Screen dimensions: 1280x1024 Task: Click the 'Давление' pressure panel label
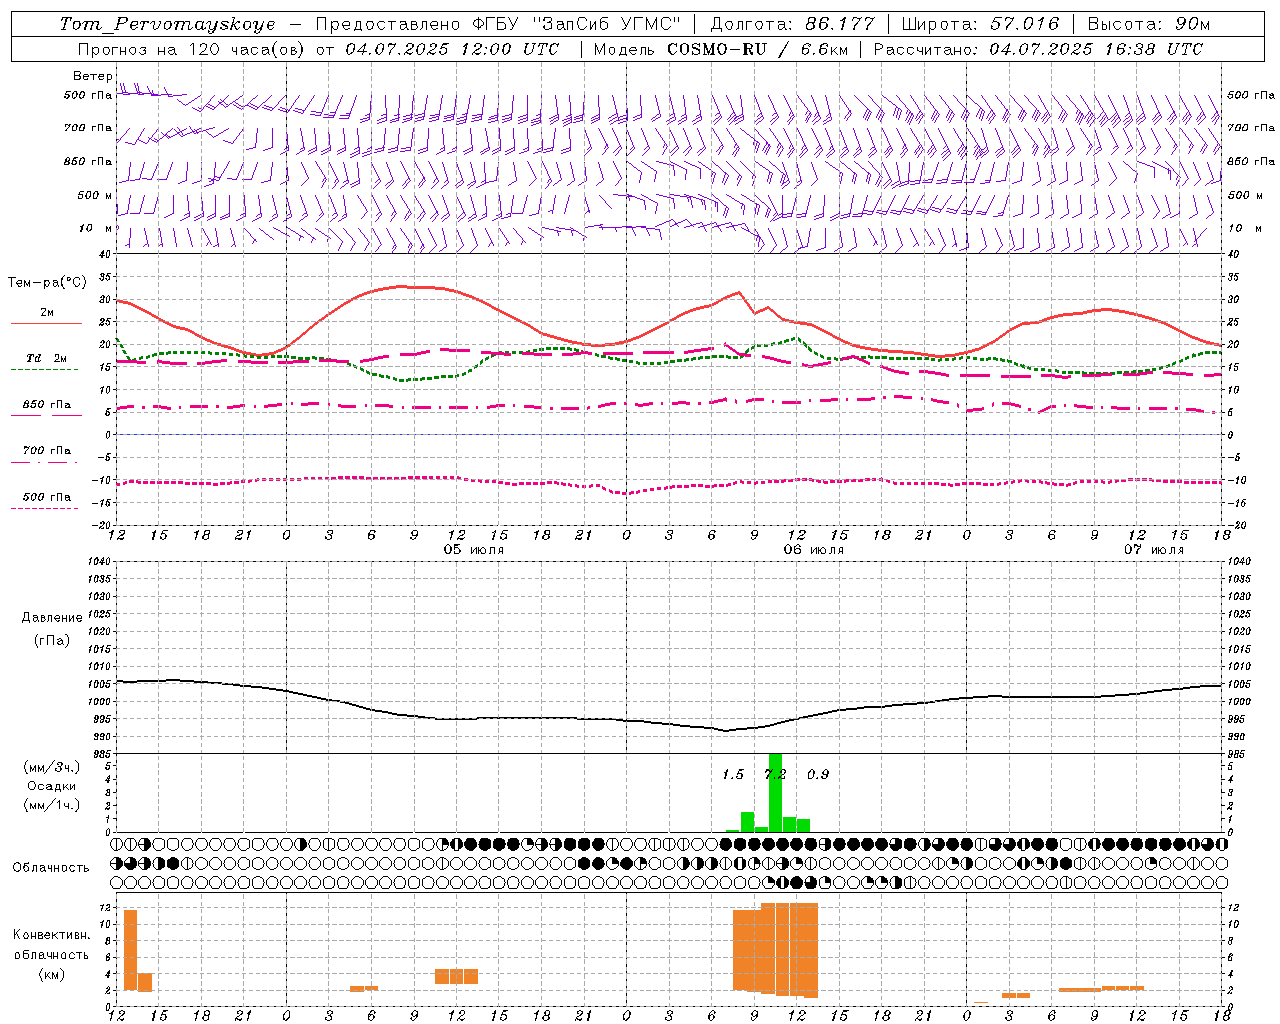tap(51, 618)
